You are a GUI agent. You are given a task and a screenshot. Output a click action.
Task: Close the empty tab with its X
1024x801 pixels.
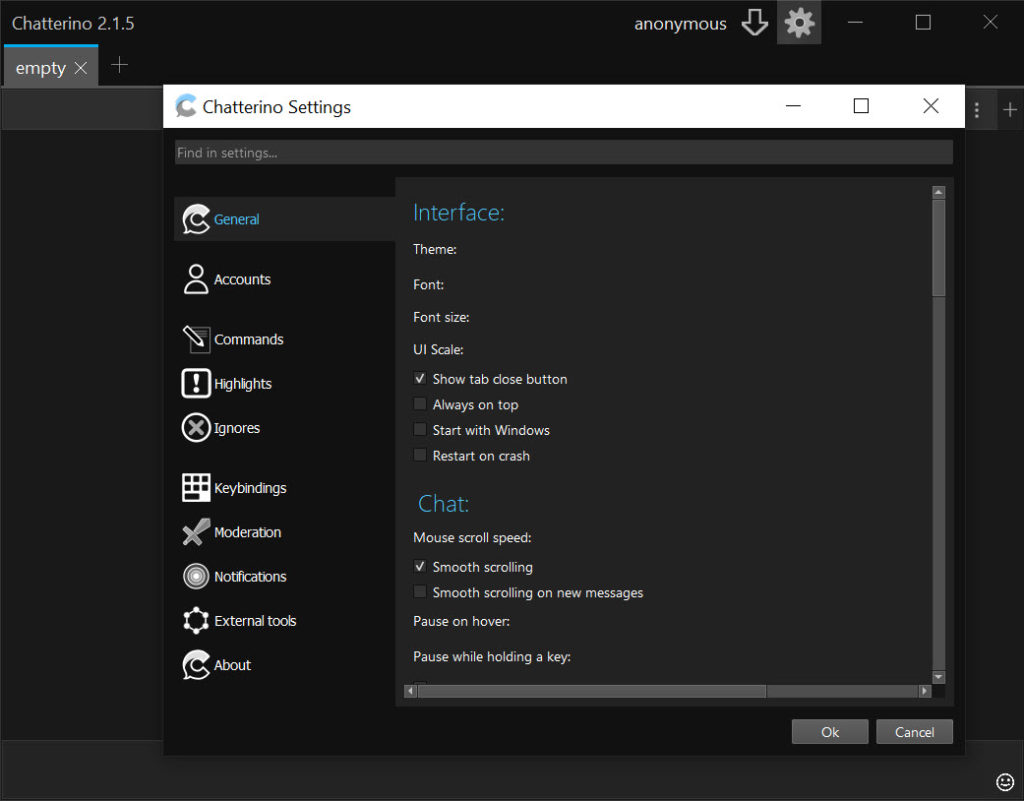[x=81, y=68]
